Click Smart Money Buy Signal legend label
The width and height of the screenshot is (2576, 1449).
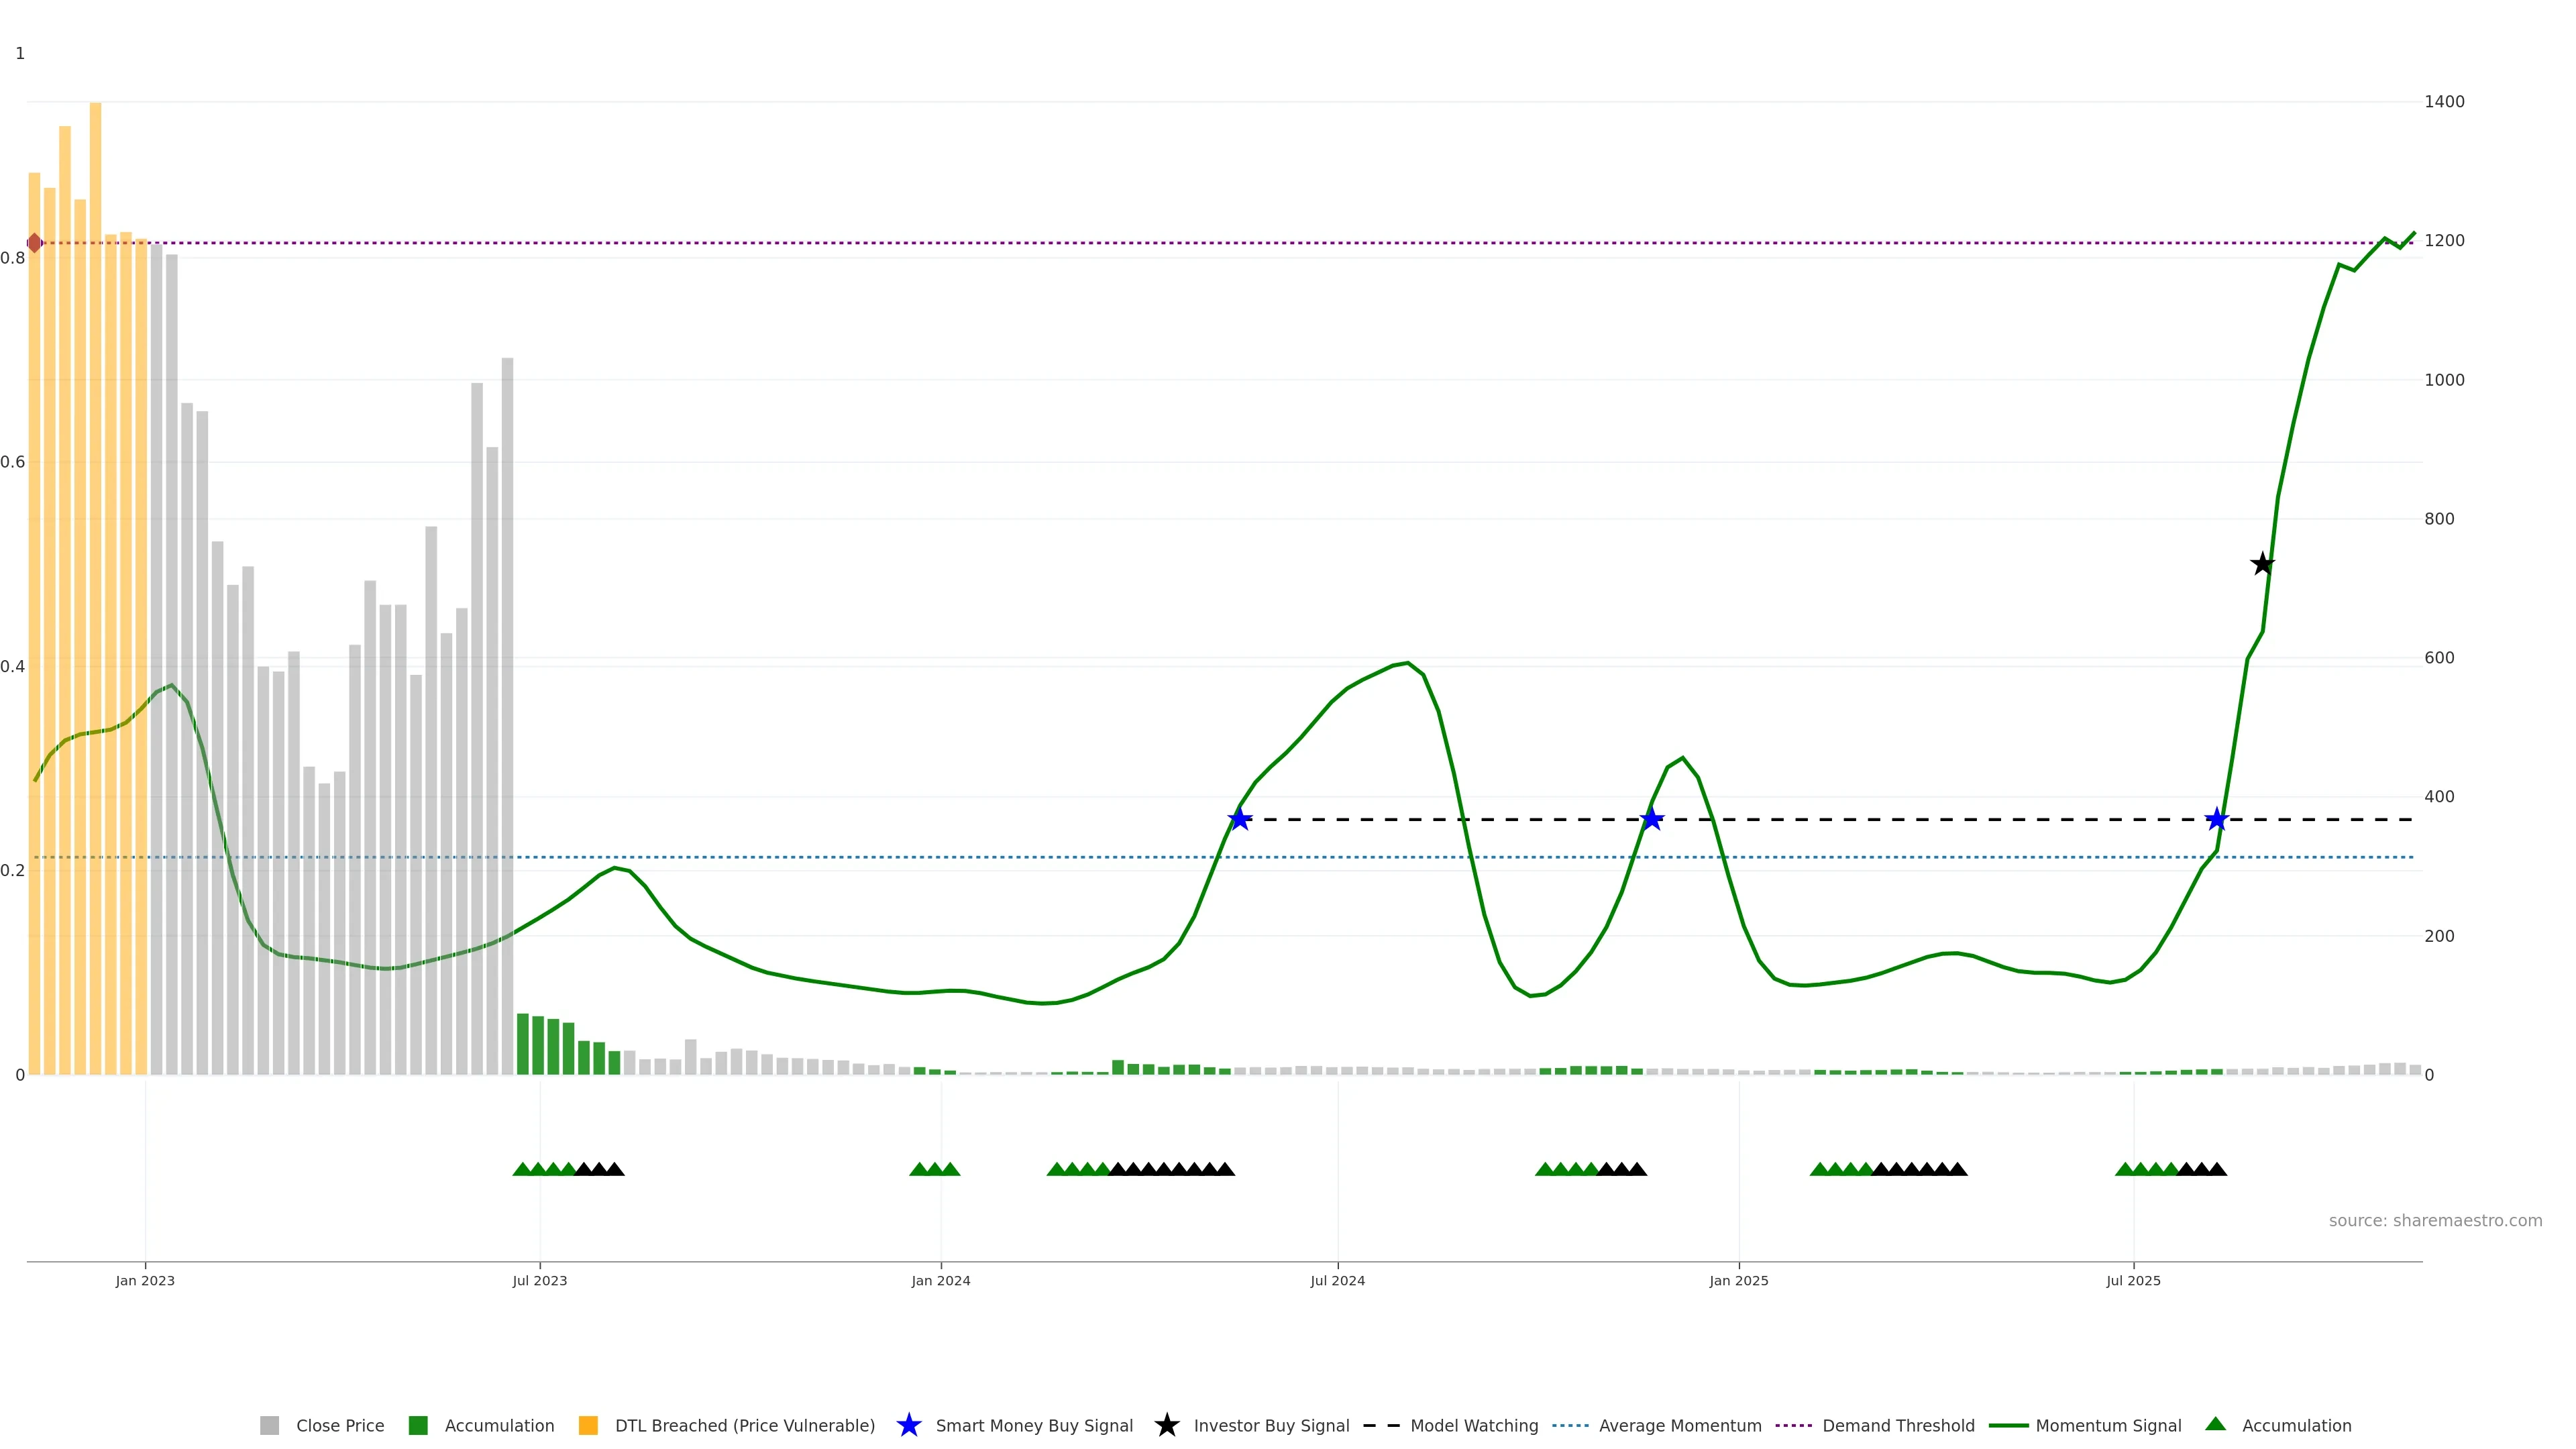click(x=1034, y=1425)
